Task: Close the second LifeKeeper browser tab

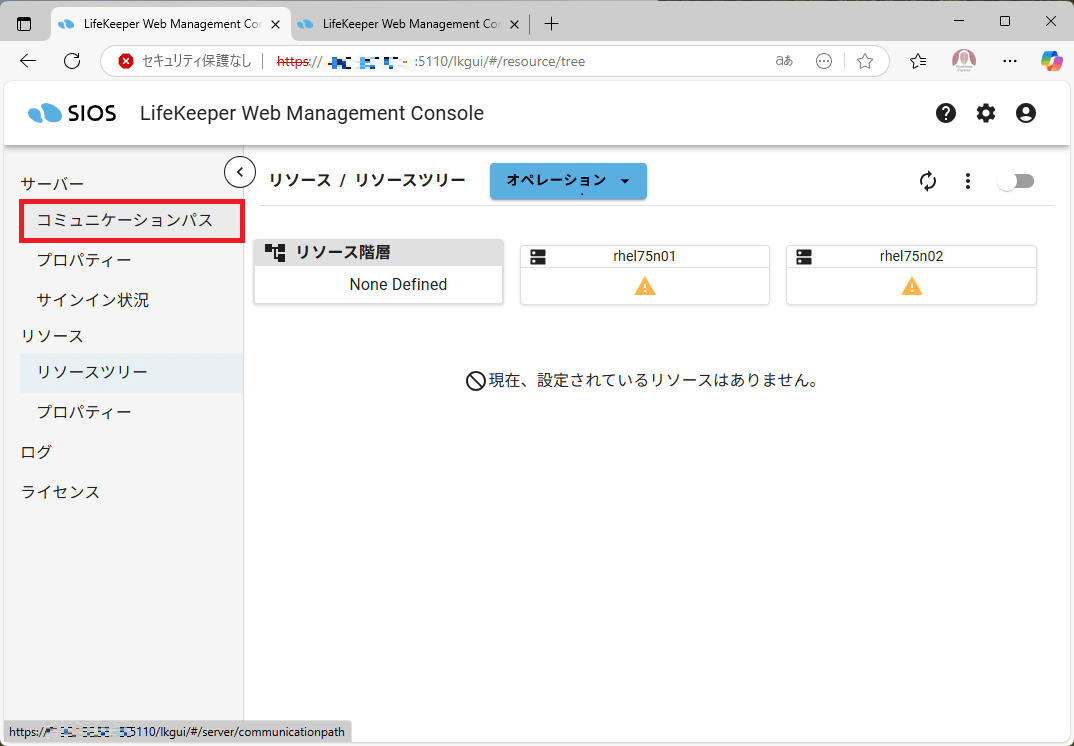Action: pos(514,24)
